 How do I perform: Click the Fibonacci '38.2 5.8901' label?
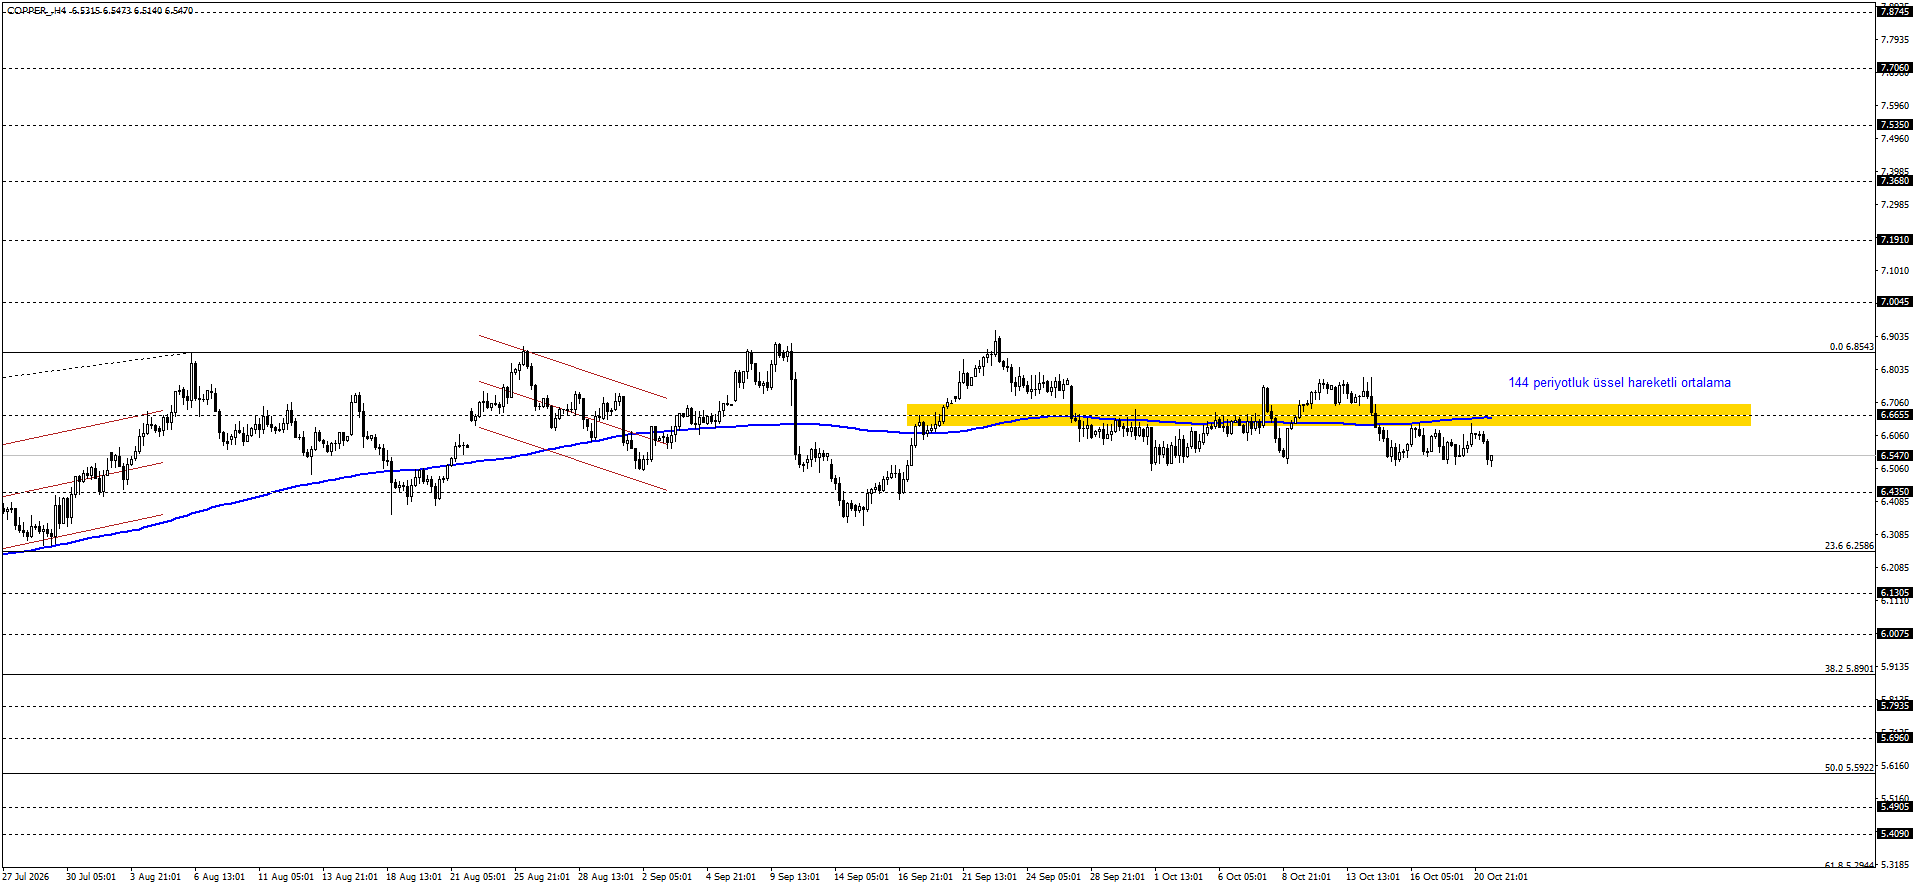[x=1849, y=669]
